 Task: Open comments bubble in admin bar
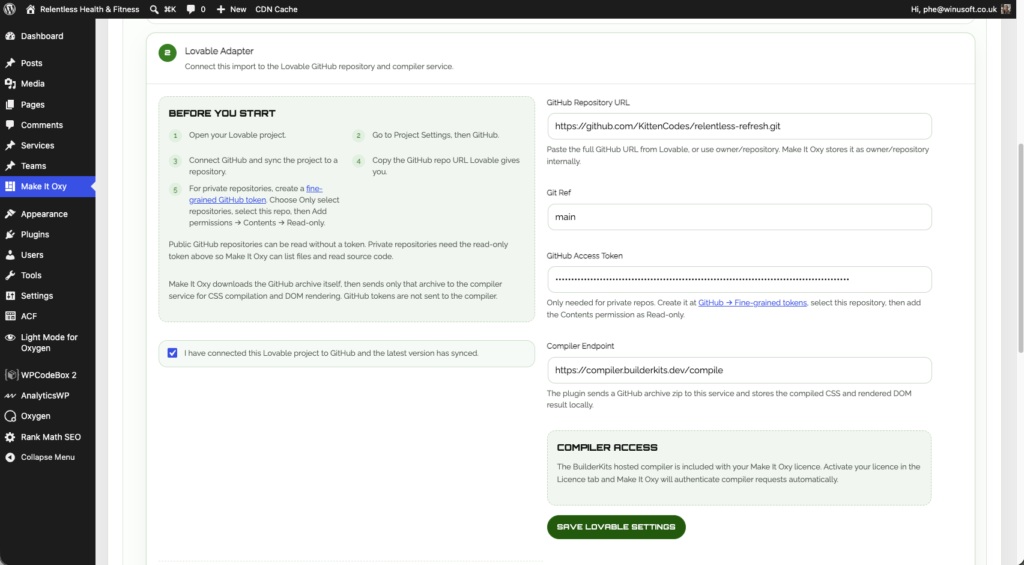[191, 9]
